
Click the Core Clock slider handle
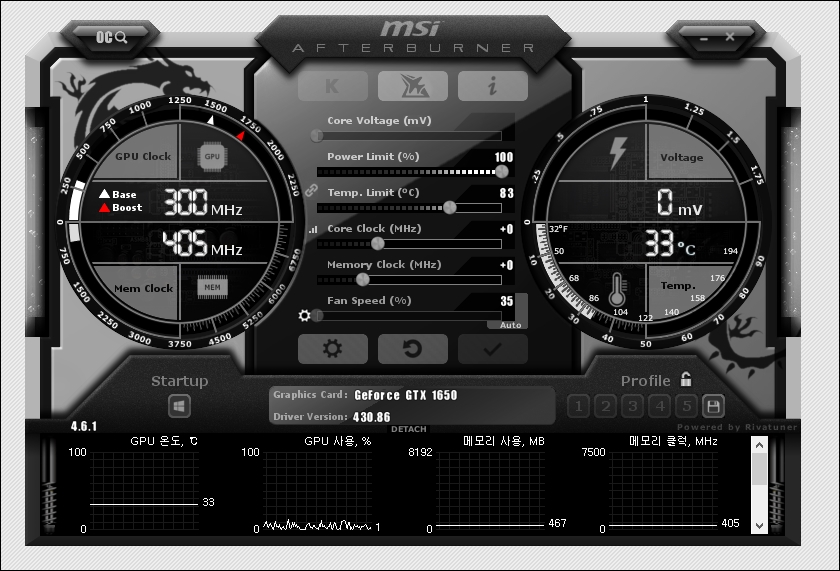(x=378, y=244)
